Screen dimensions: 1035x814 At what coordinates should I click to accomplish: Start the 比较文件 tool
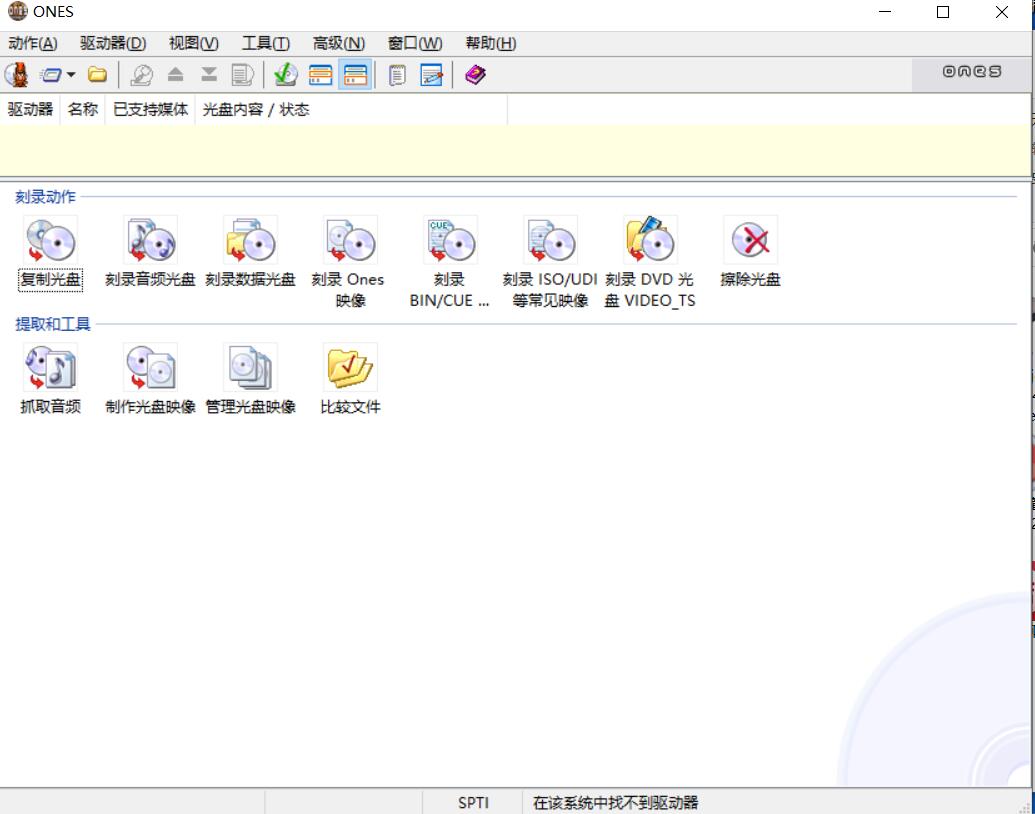(x=350, y=380)
